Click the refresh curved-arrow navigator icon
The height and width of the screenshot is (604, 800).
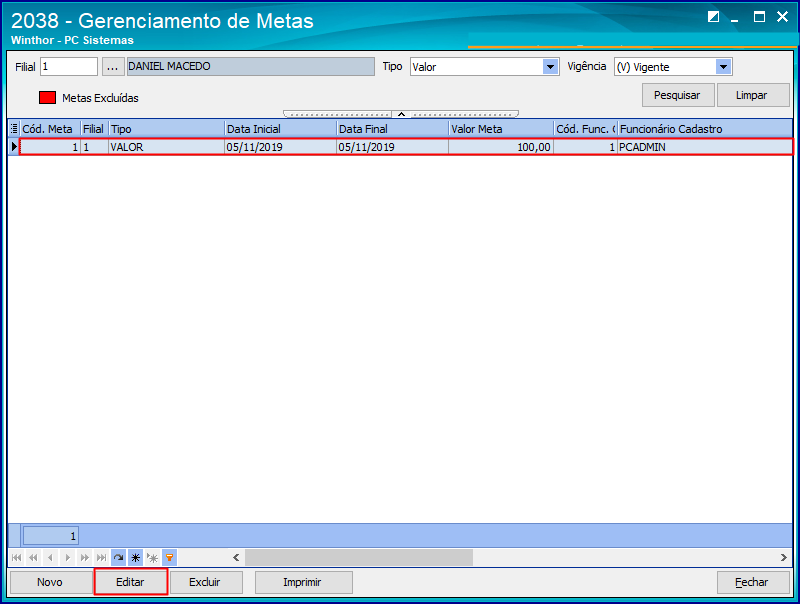[118, 558]
